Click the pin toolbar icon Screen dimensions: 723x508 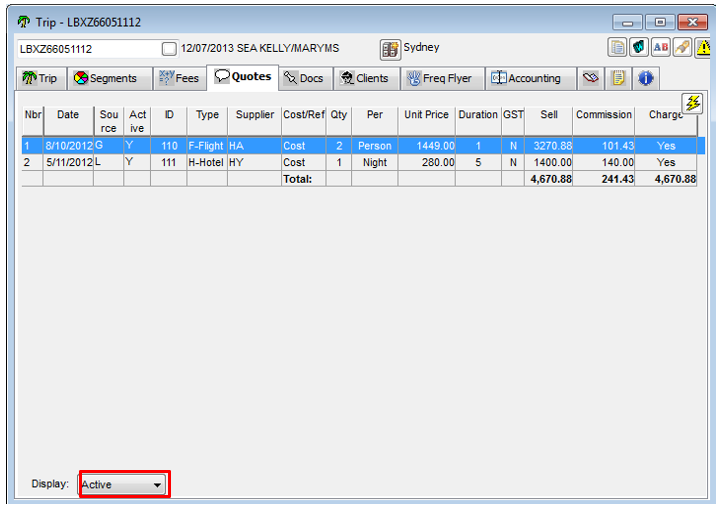tap(682, 47)
